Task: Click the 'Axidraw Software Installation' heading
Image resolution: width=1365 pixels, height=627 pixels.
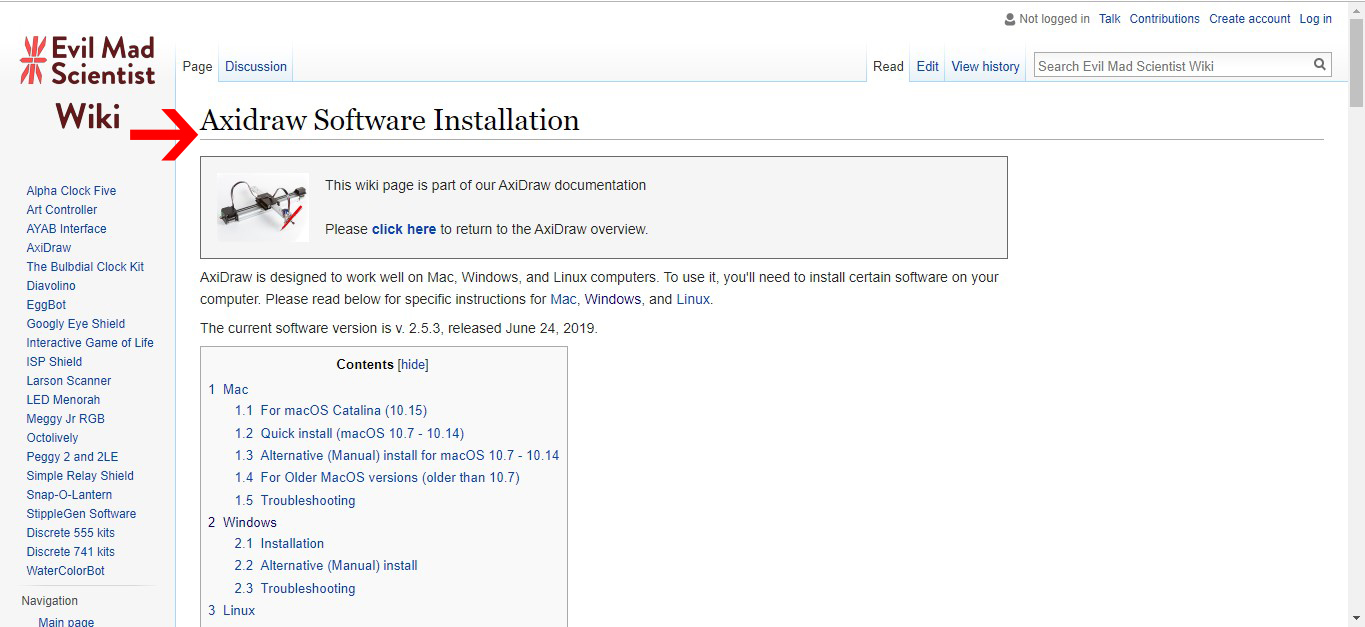Action: point(390,120)
